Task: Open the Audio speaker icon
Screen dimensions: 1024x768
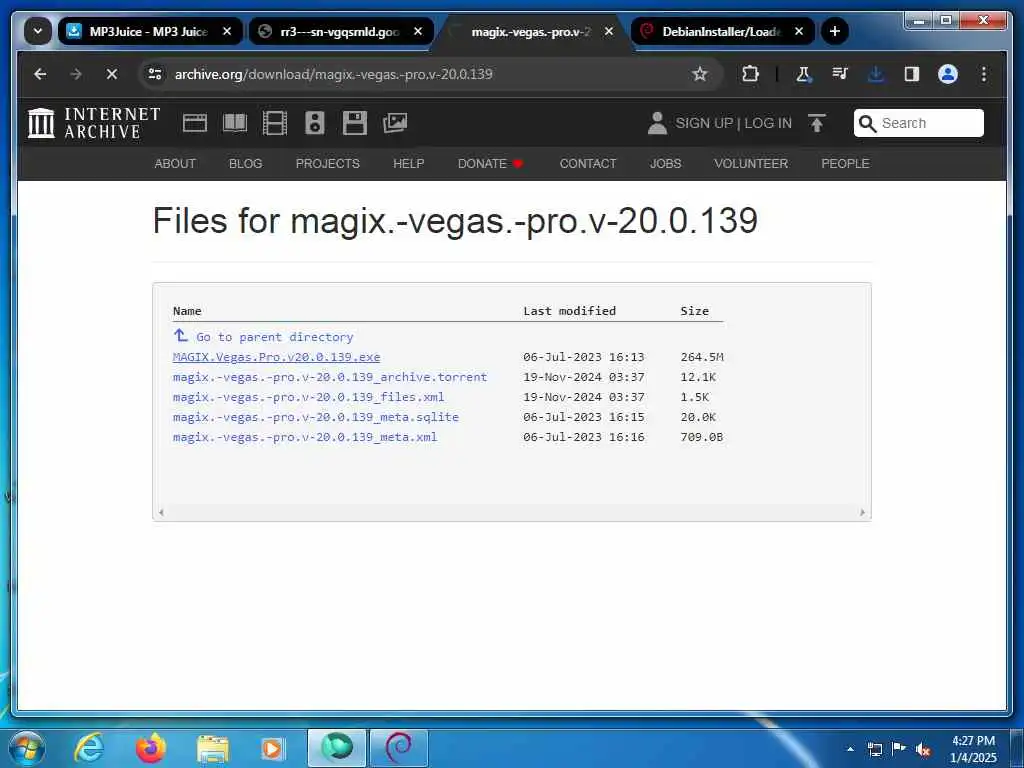Action: tap(315, 123)
